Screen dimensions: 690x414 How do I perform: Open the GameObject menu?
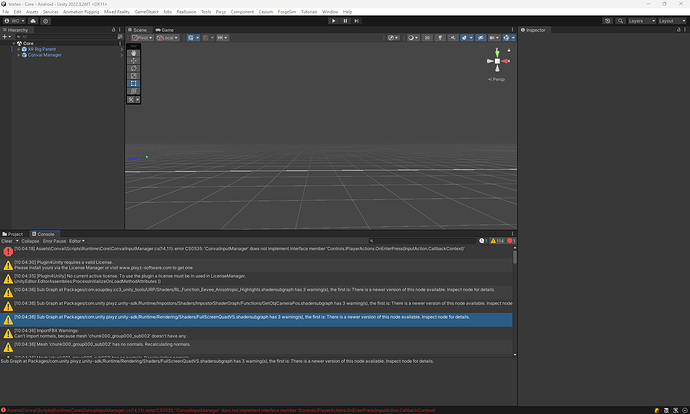[x=147, y=12]
